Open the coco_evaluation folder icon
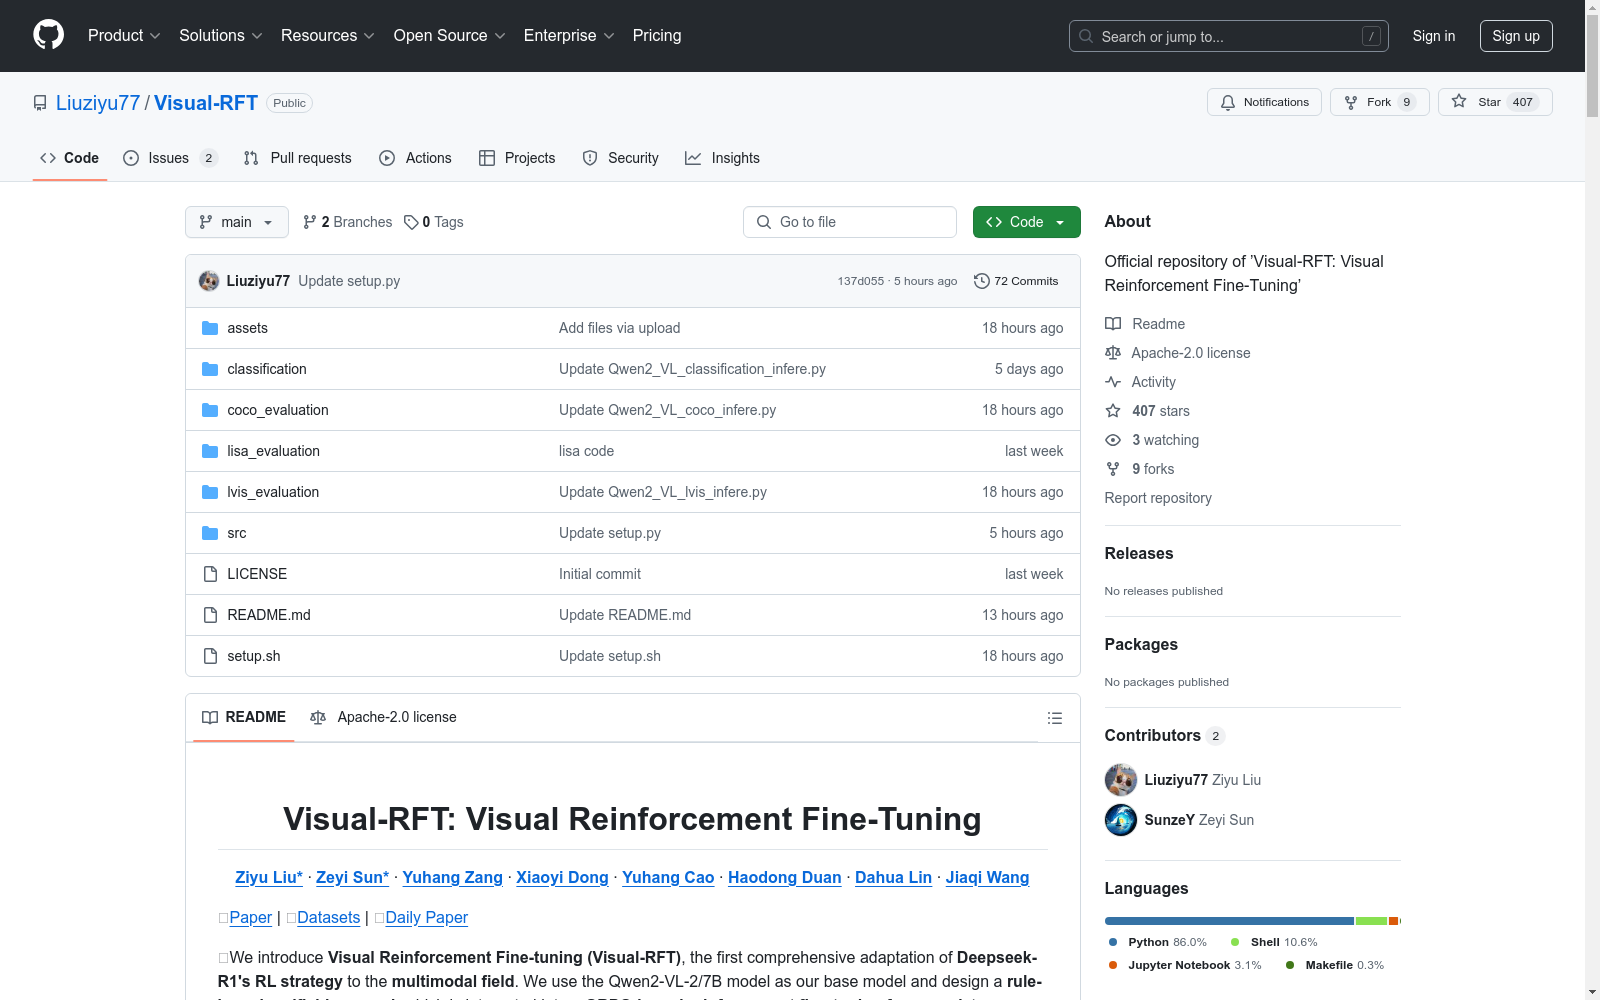 point(210,410)
